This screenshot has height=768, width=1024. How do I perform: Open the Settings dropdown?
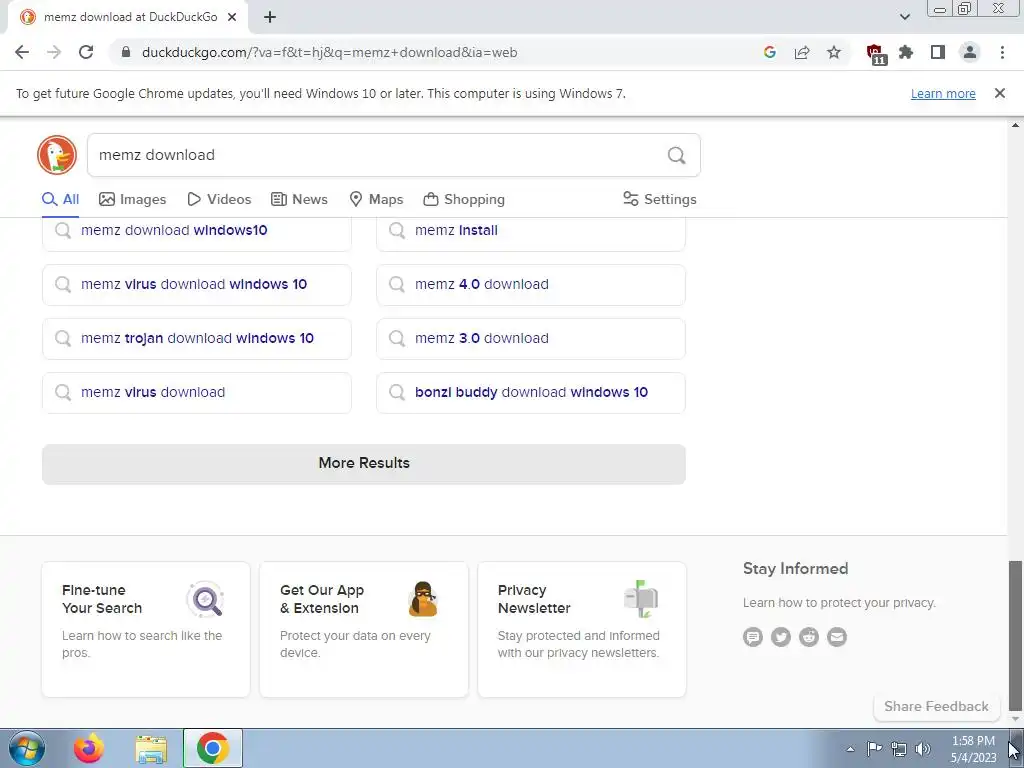click(x=660, y=199)
